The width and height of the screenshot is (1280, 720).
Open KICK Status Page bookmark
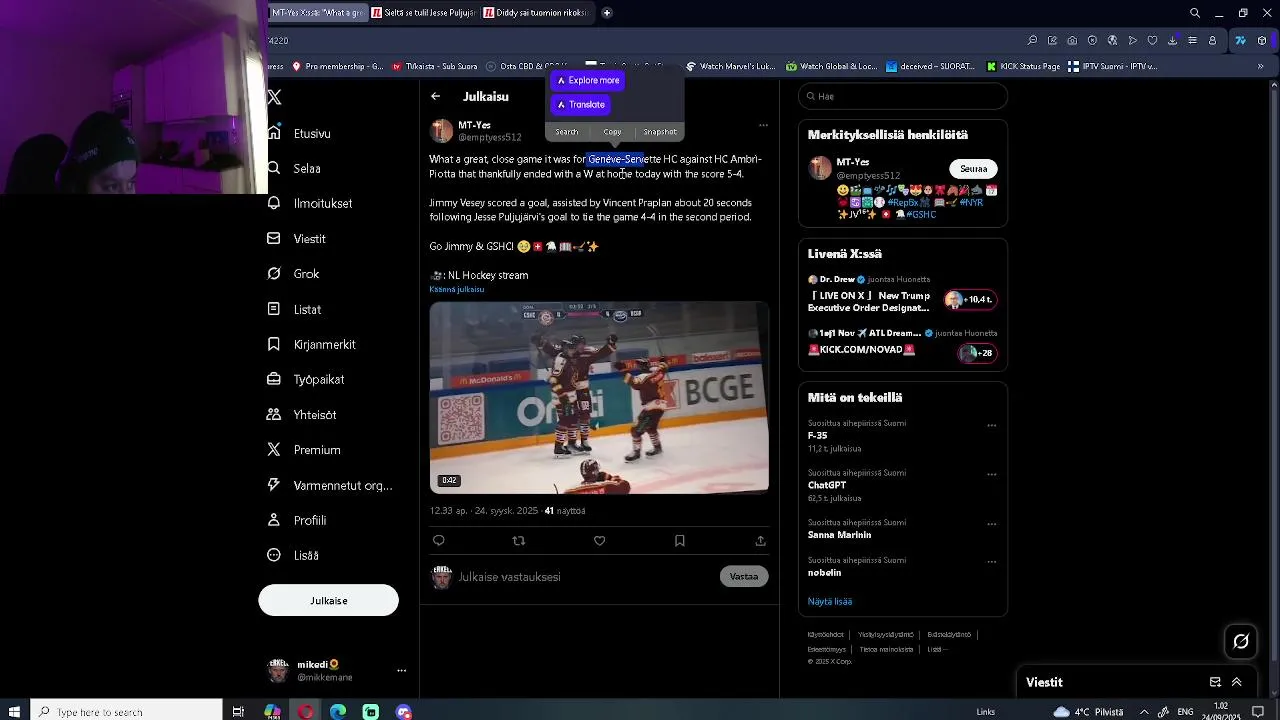click(1023, 67)
